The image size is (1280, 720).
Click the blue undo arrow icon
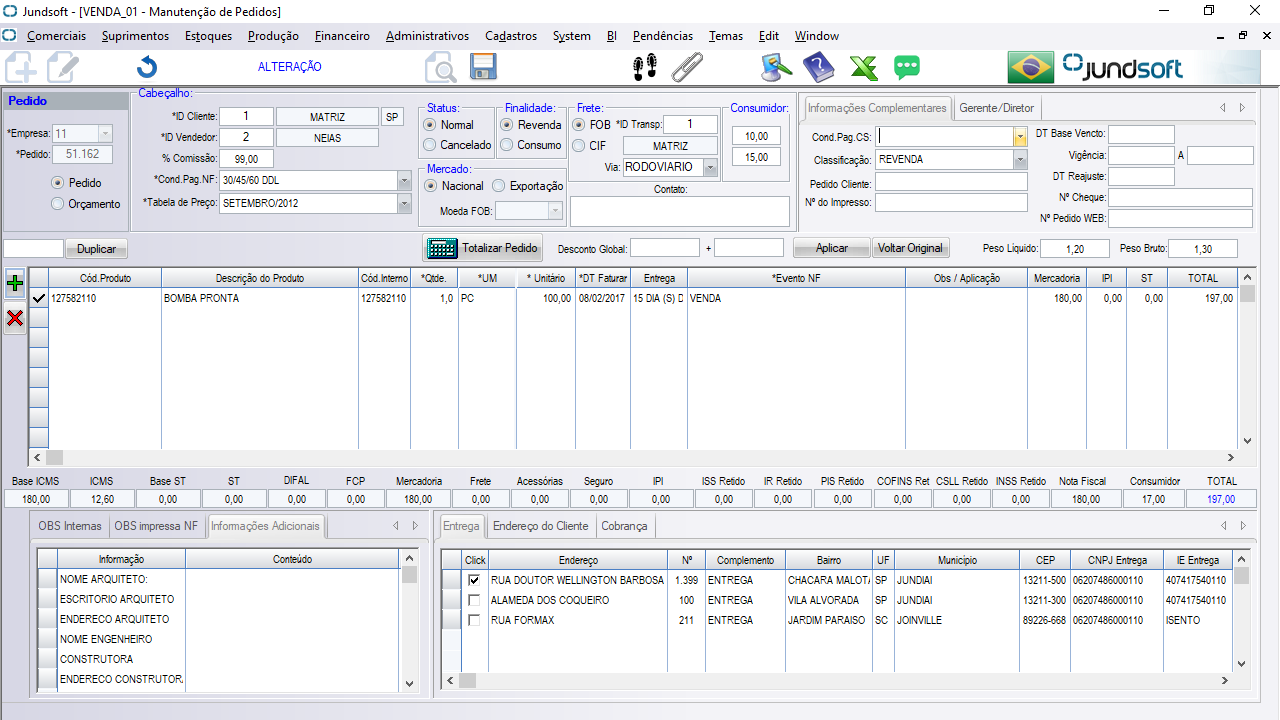click(x=147, y=67)
